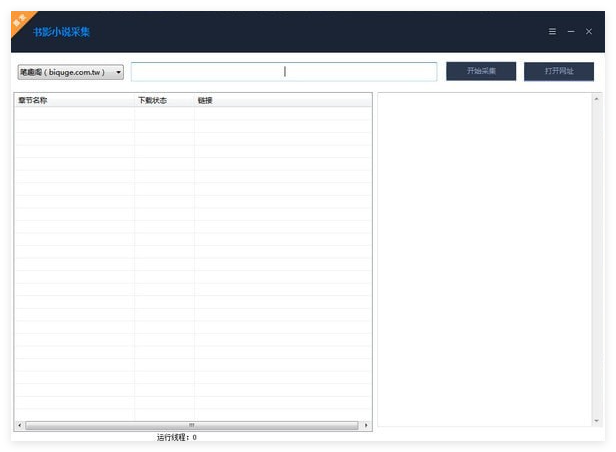
Task: Click the 运行线程 status label
Action: point(177,437)
